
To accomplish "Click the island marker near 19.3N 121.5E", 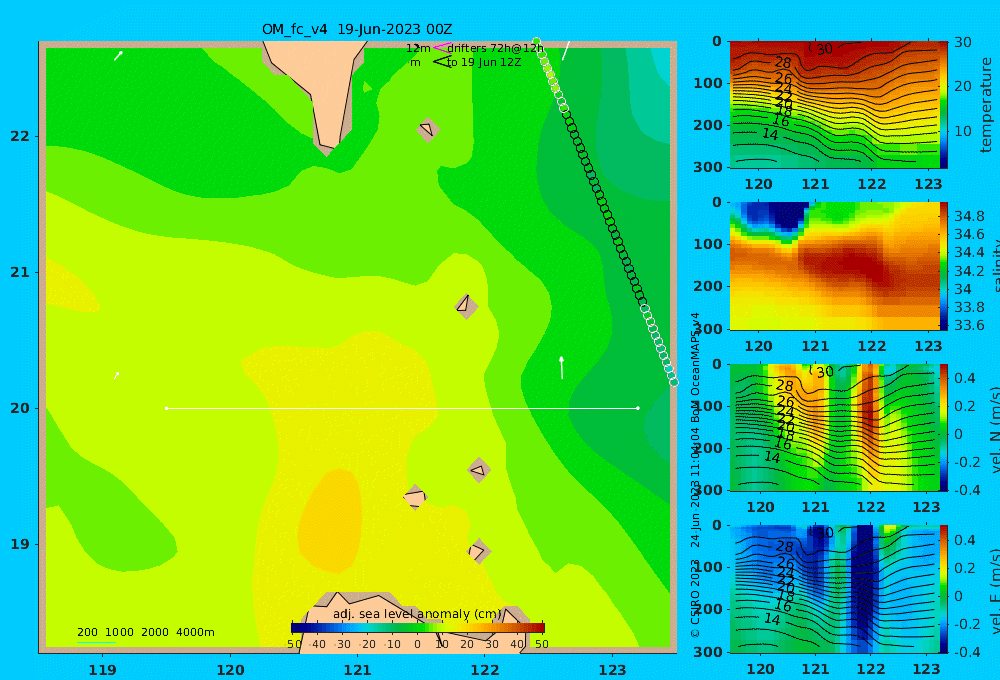I will 415,497.
